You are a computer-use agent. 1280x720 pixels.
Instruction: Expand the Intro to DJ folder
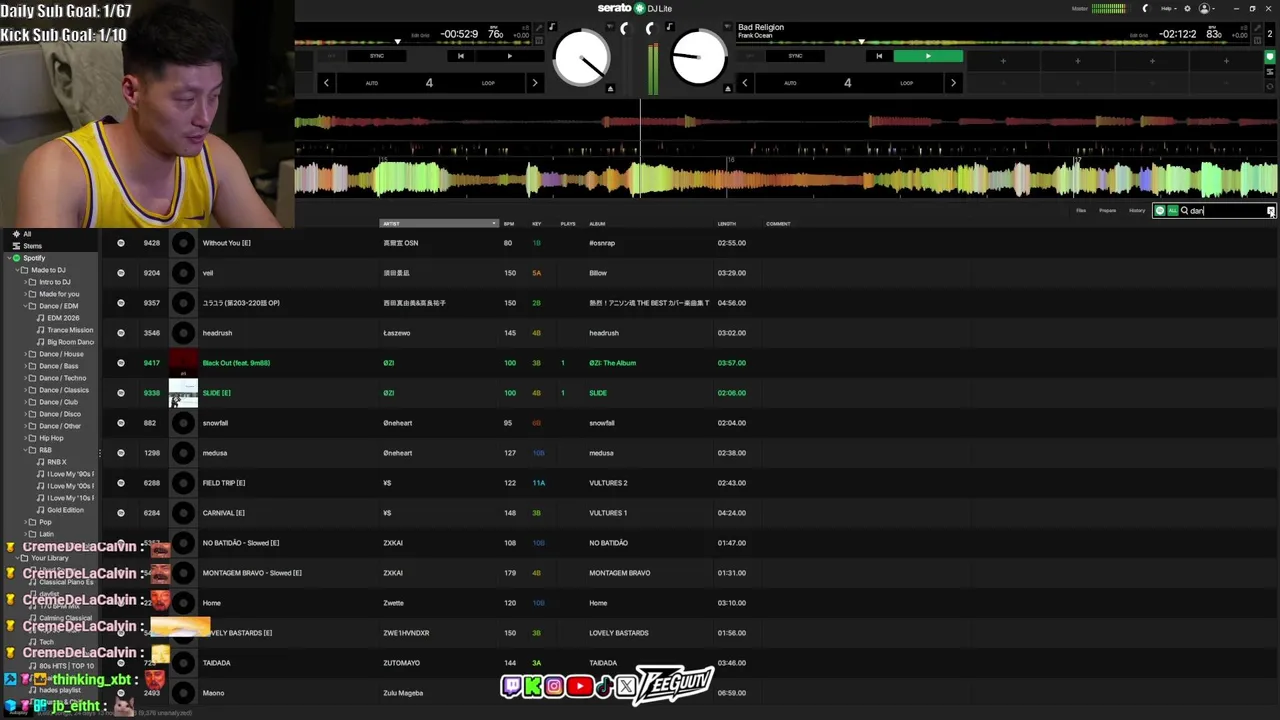click(x=26, y=282)
